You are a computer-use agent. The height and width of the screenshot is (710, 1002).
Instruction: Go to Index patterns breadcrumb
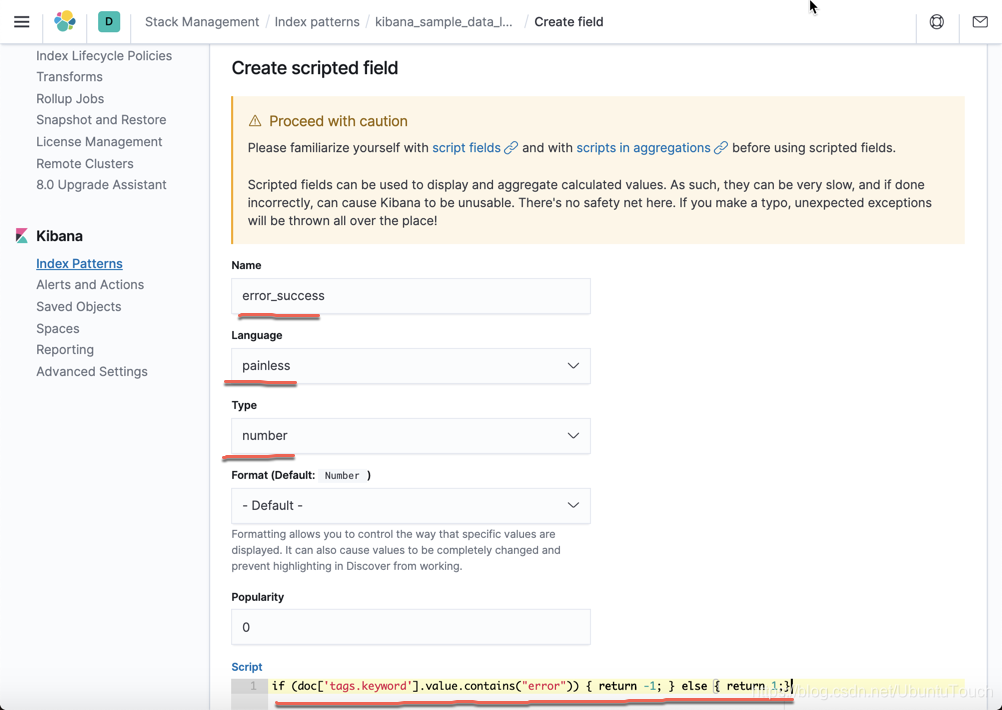pos(317,22)
